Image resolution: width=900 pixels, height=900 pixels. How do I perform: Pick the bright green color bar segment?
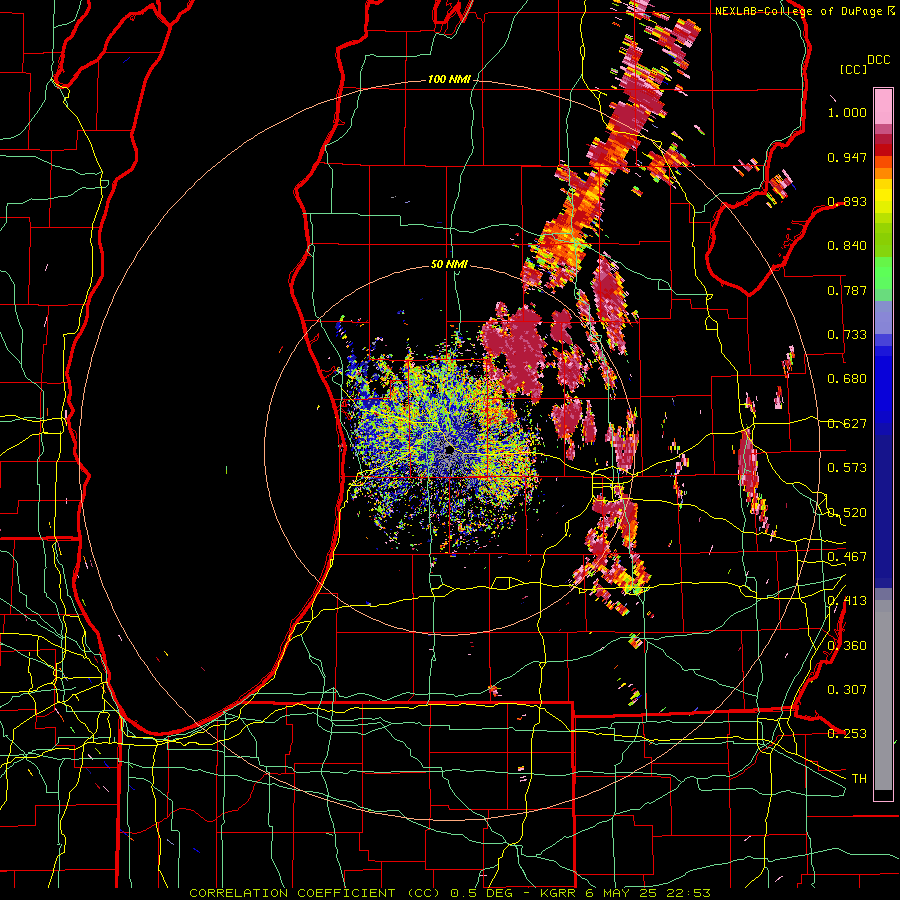click(x=883, y=273)
